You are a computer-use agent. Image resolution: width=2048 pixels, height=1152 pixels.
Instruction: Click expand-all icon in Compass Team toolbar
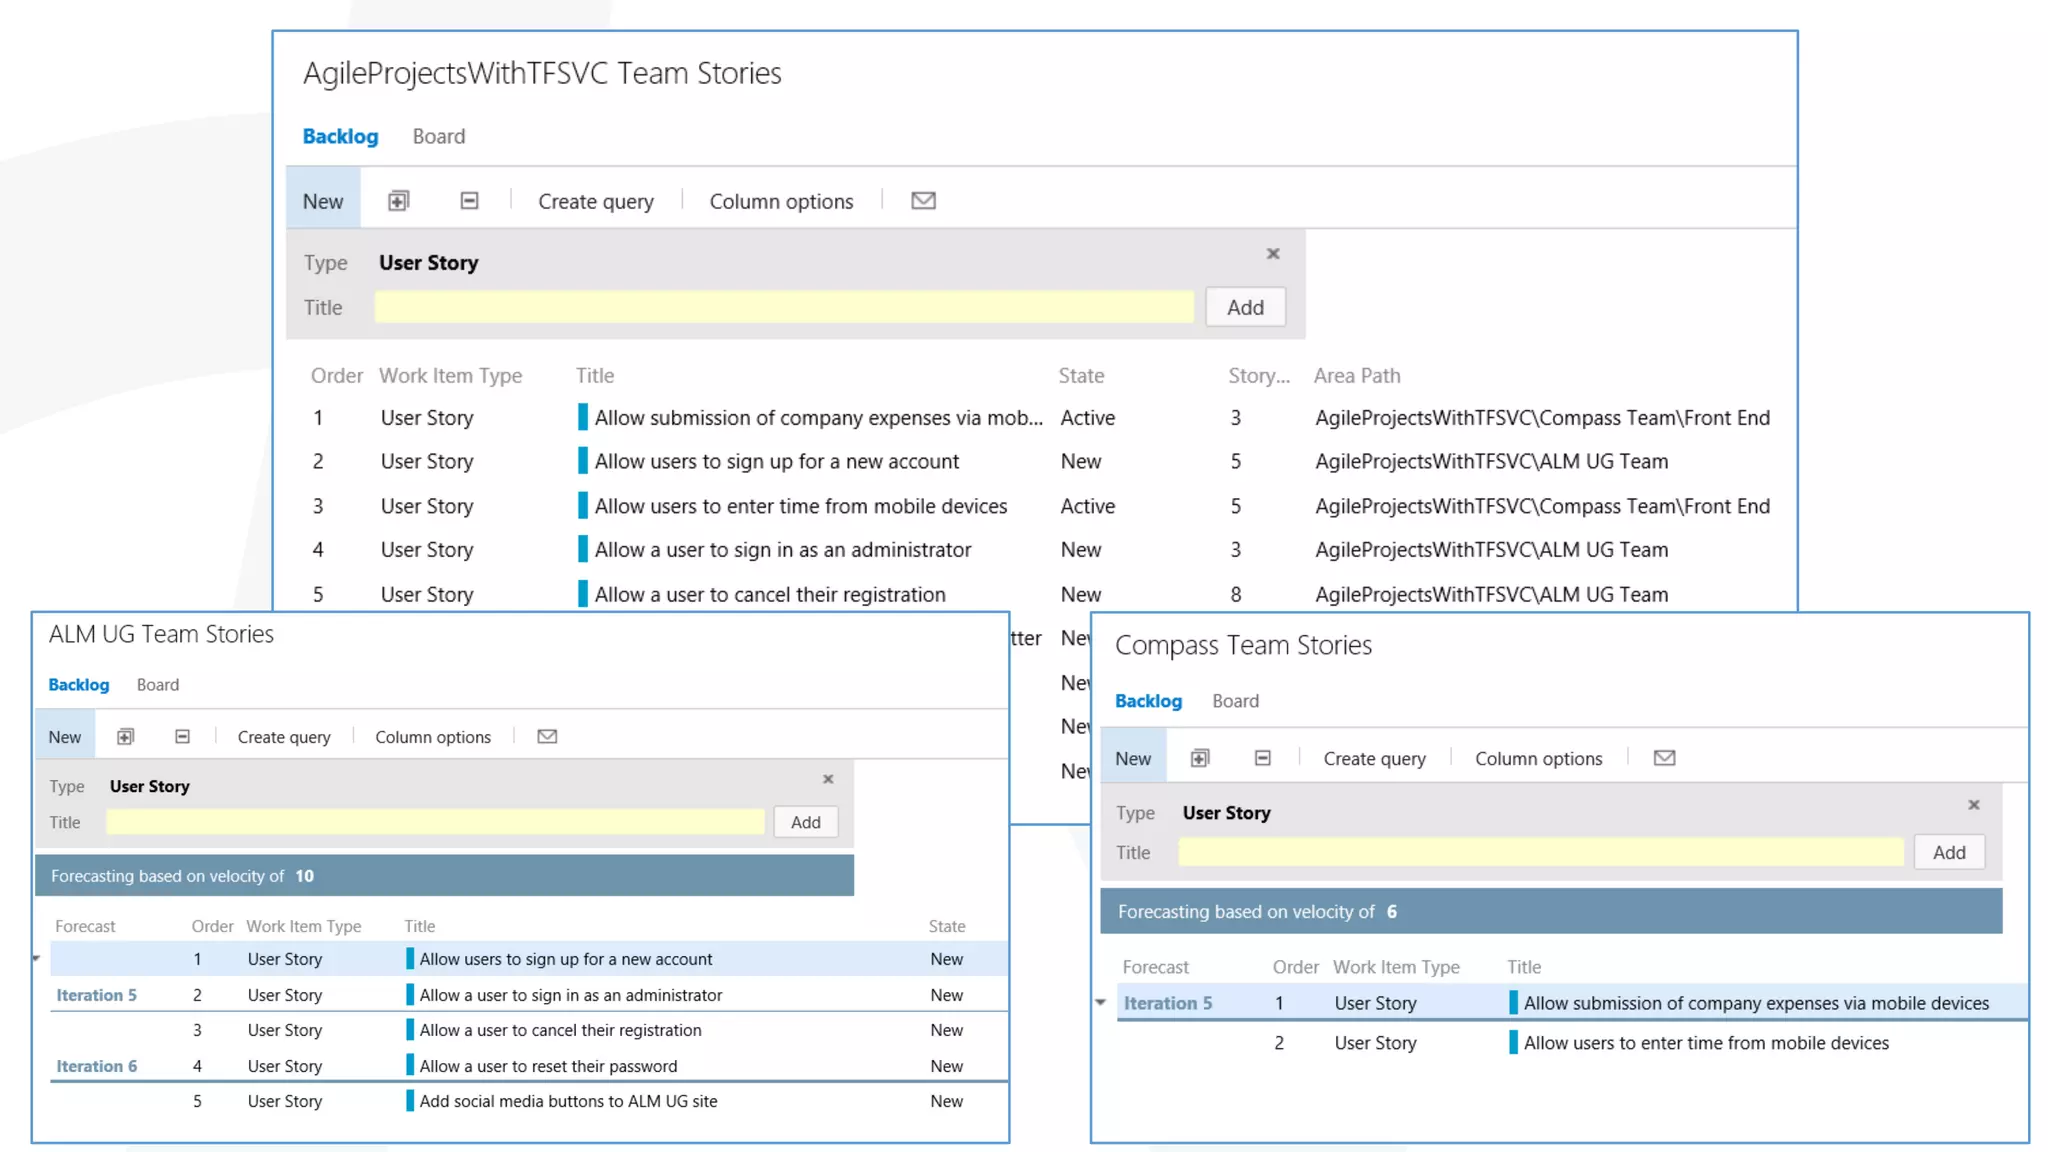coord(1200,759)
